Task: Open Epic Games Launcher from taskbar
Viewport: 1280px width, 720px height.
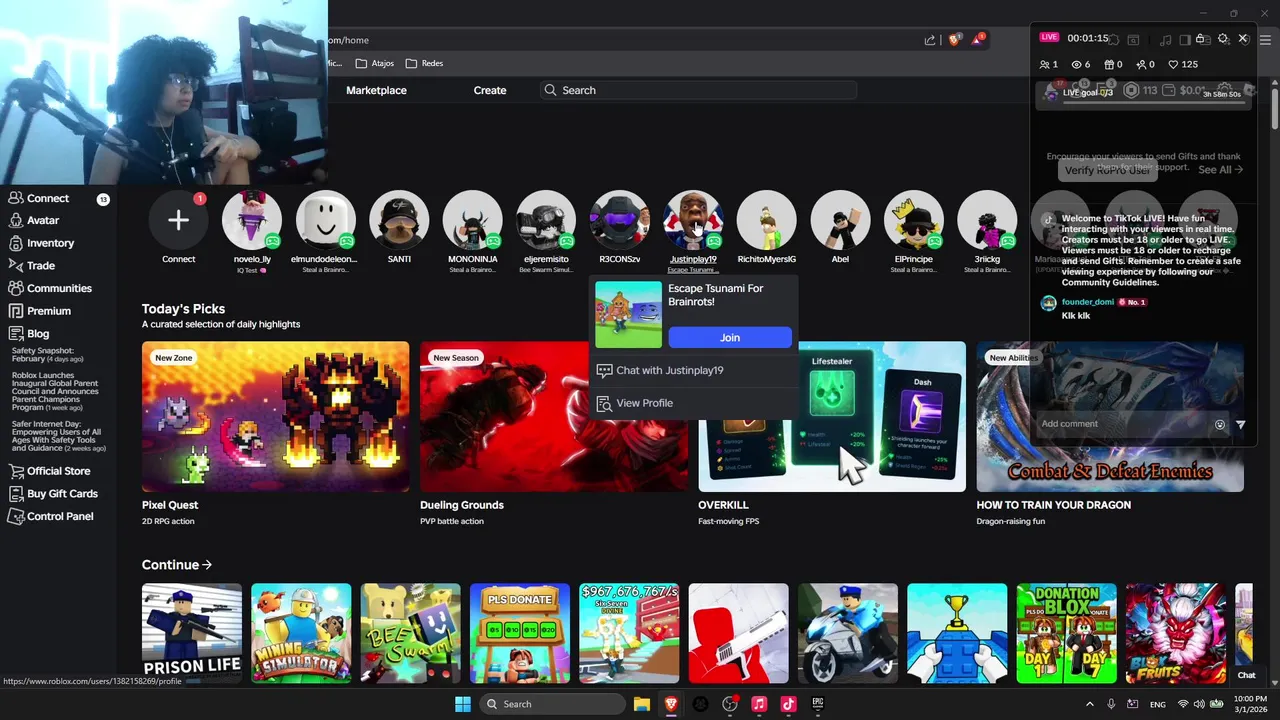Action: click(x=818, y=704)
